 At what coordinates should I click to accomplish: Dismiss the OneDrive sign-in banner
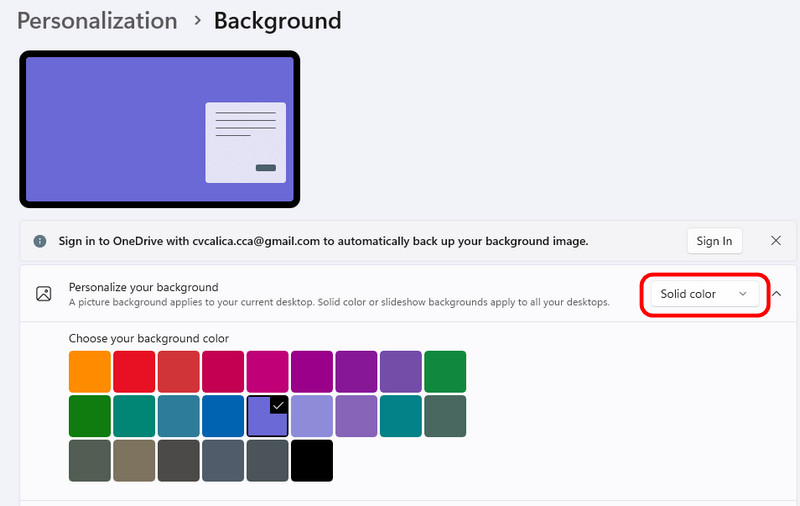(776, 241)
